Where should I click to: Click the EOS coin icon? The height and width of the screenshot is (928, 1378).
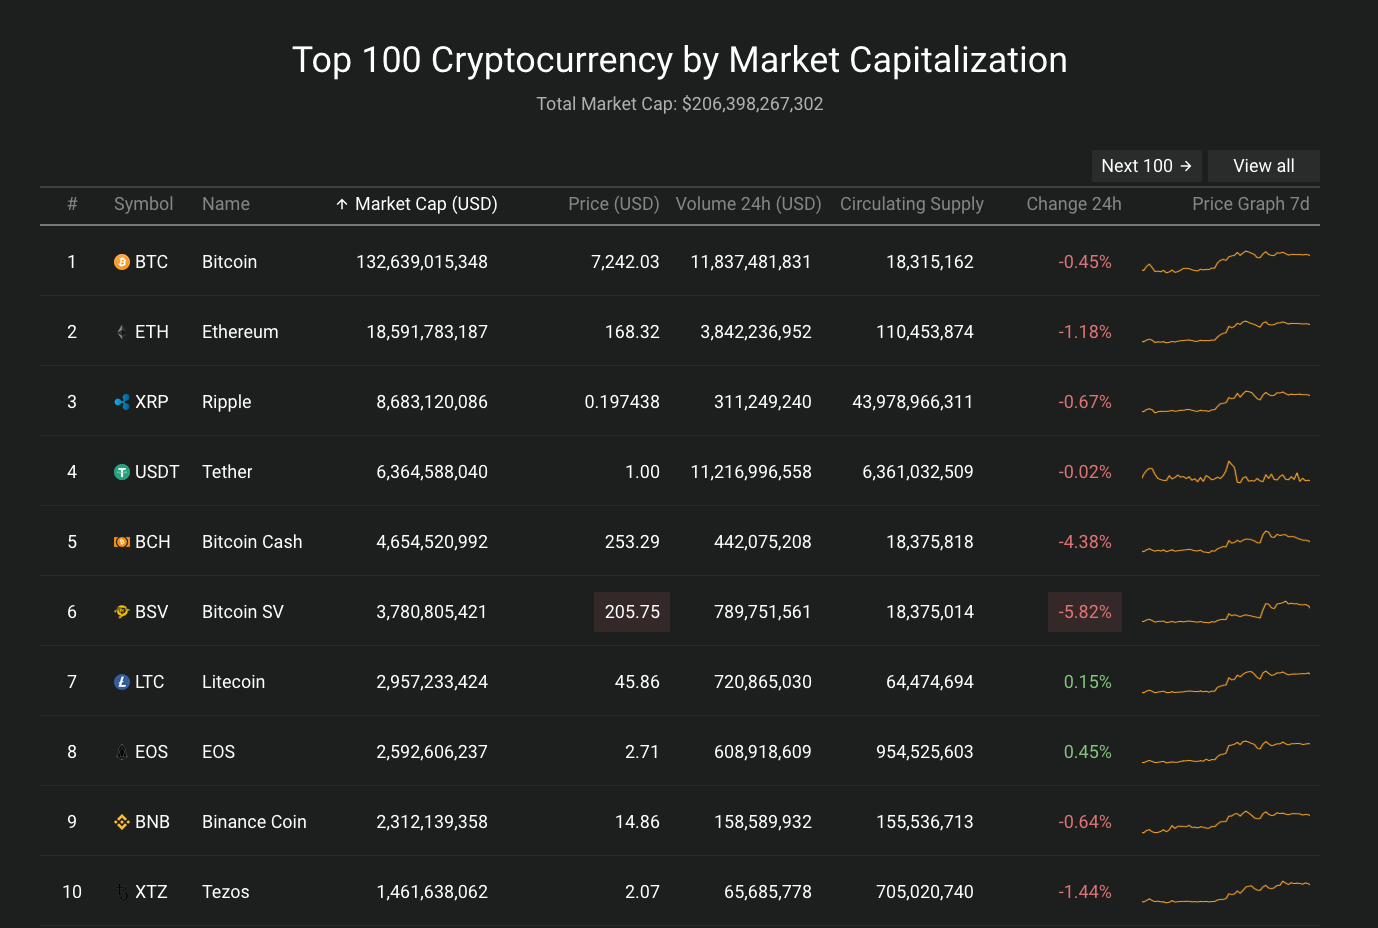pos(122,752)
